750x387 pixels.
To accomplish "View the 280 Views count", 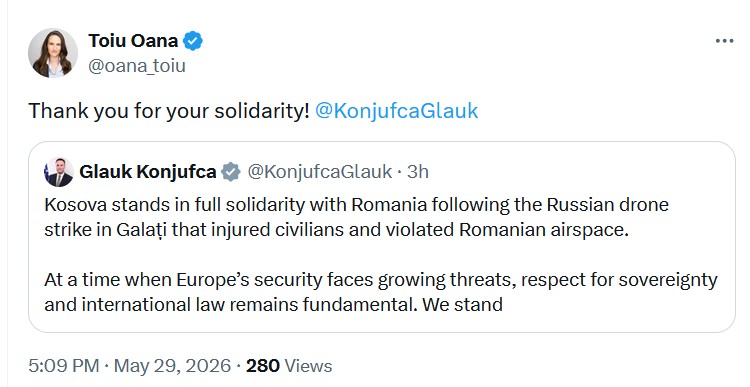I will point(289,366).
